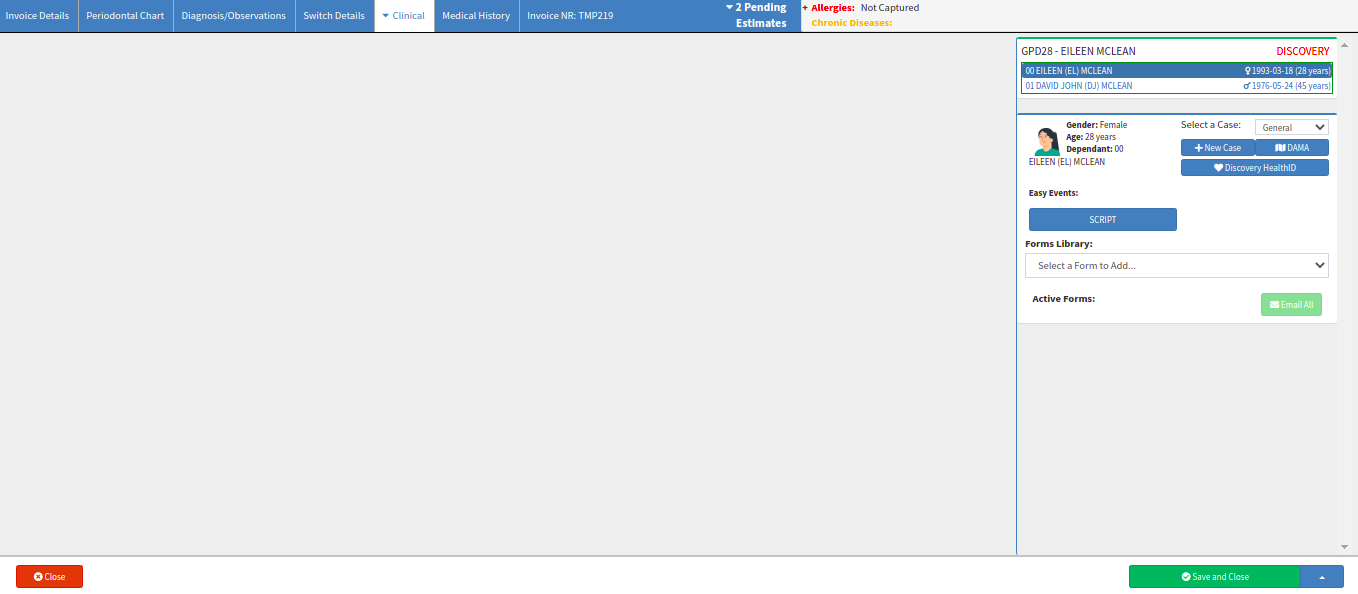
Task: Open the Invoice Details tab
Action: [38, 16]
